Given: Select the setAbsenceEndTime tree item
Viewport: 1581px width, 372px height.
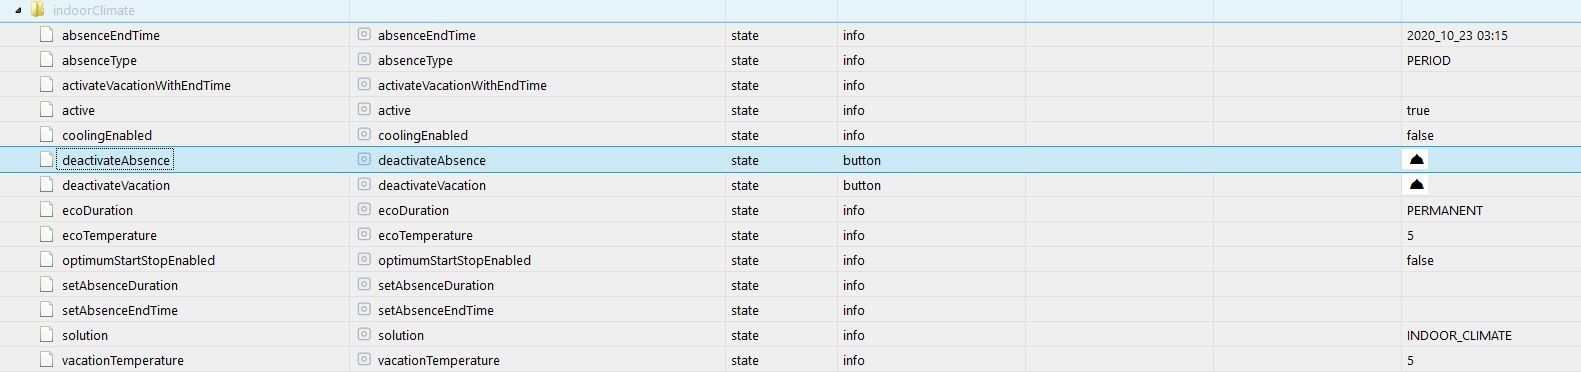Looking at the screenshot, I should point(120,310).
